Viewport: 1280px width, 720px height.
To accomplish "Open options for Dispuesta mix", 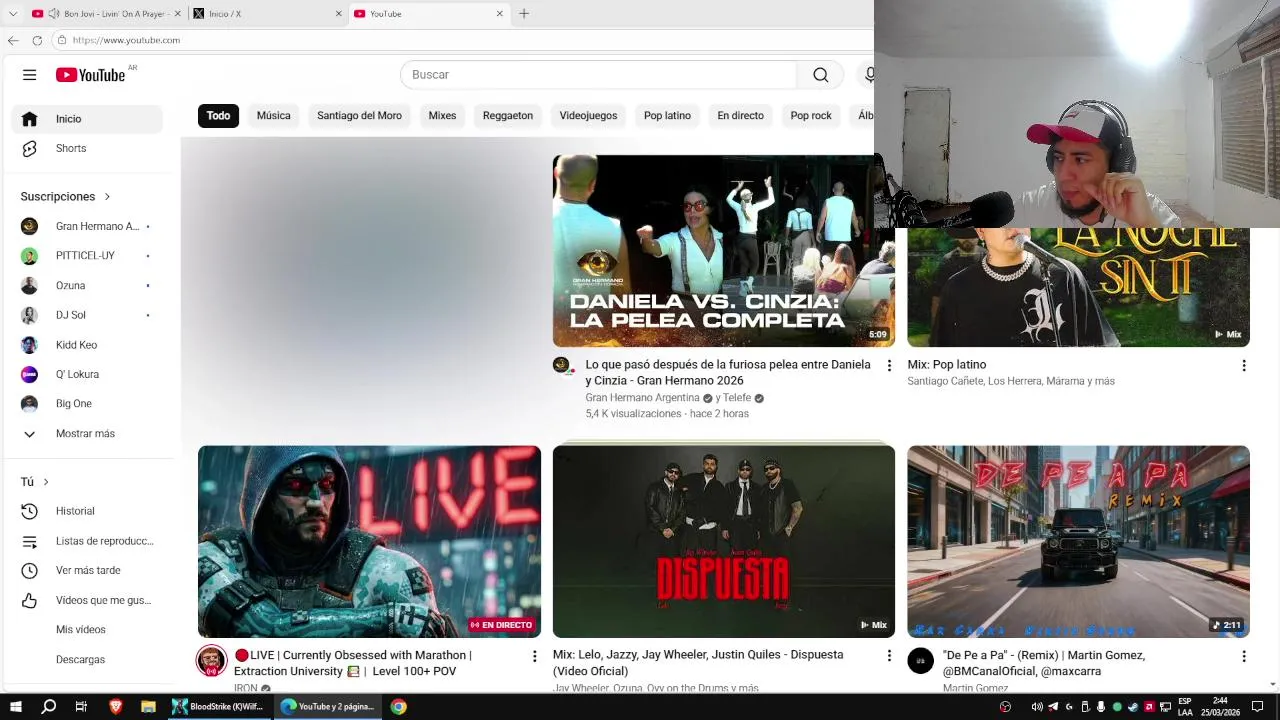I will [889, 656].
